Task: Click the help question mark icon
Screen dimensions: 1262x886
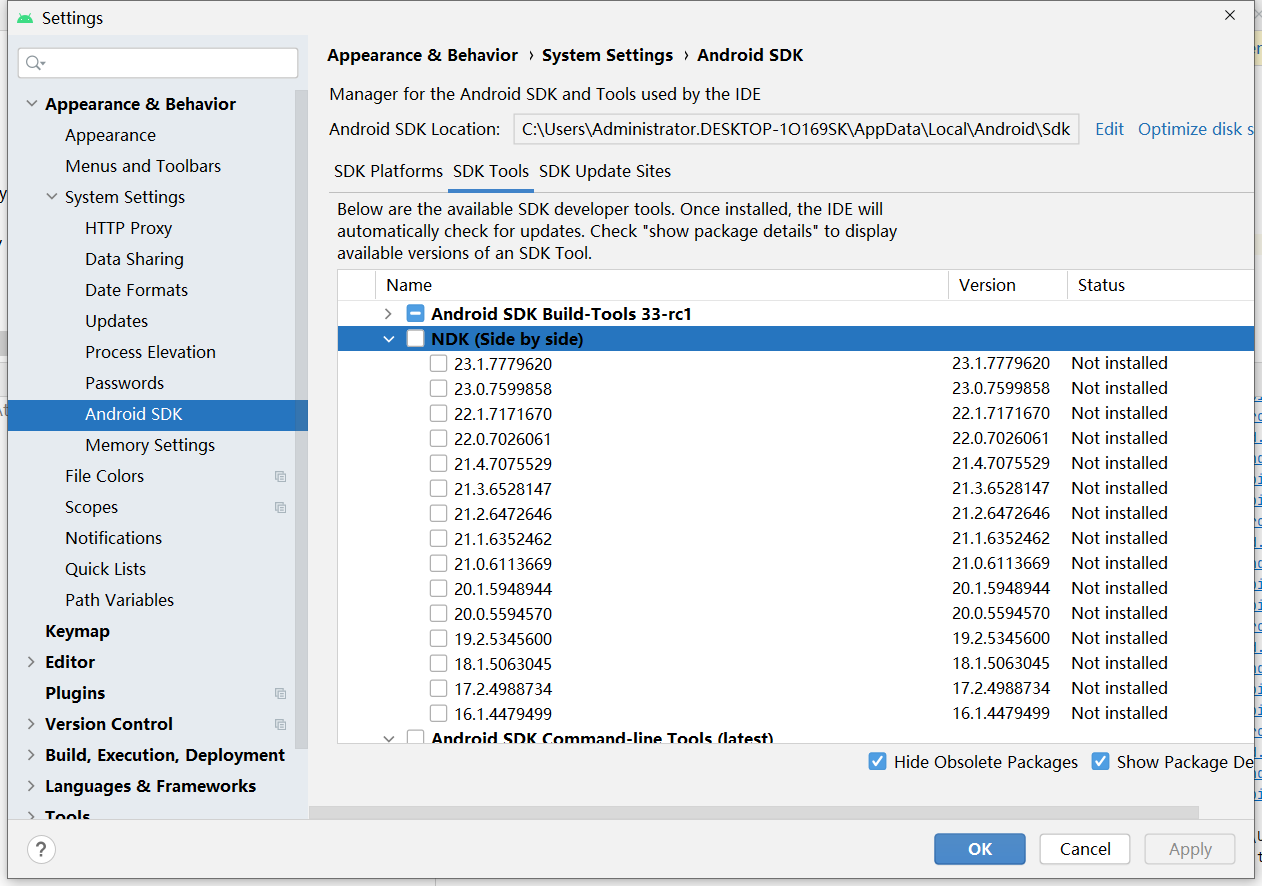Action: tap(41, 849)
